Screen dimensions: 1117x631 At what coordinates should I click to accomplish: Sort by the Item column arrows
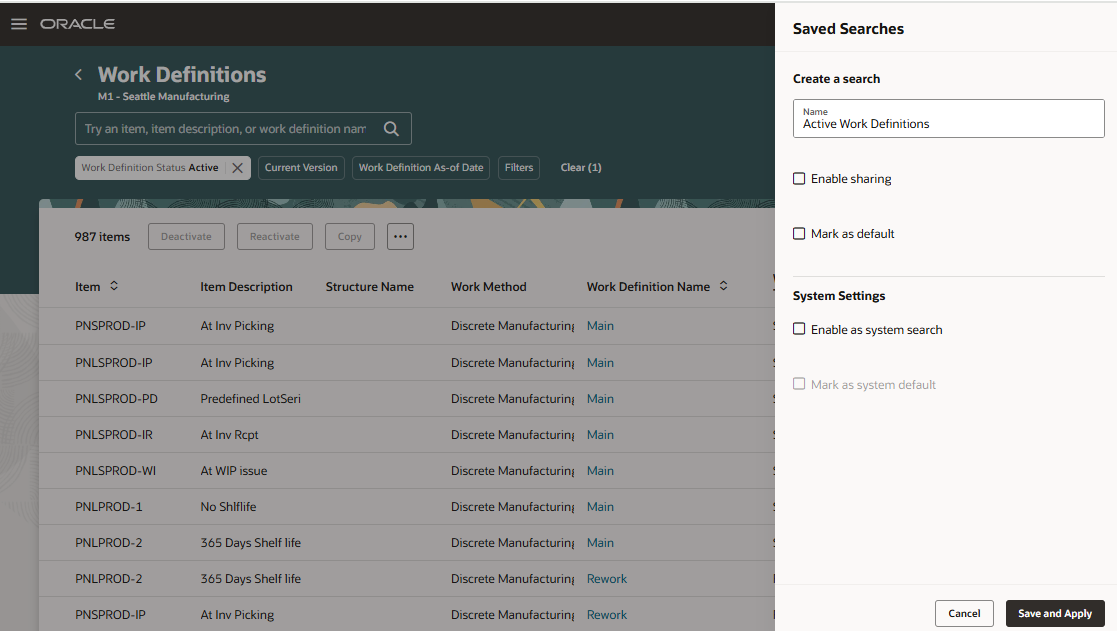point(114,286)
